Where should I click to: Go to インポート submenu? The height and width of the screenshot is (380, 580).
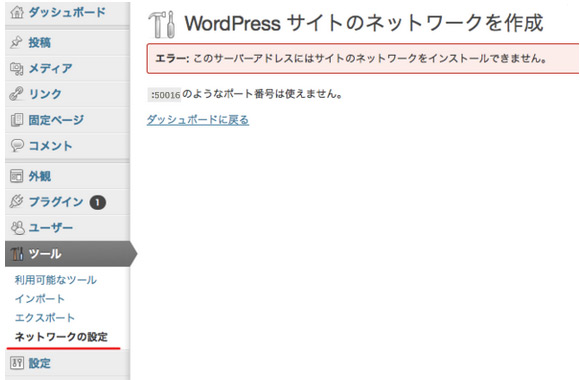[x=40, y=299]
